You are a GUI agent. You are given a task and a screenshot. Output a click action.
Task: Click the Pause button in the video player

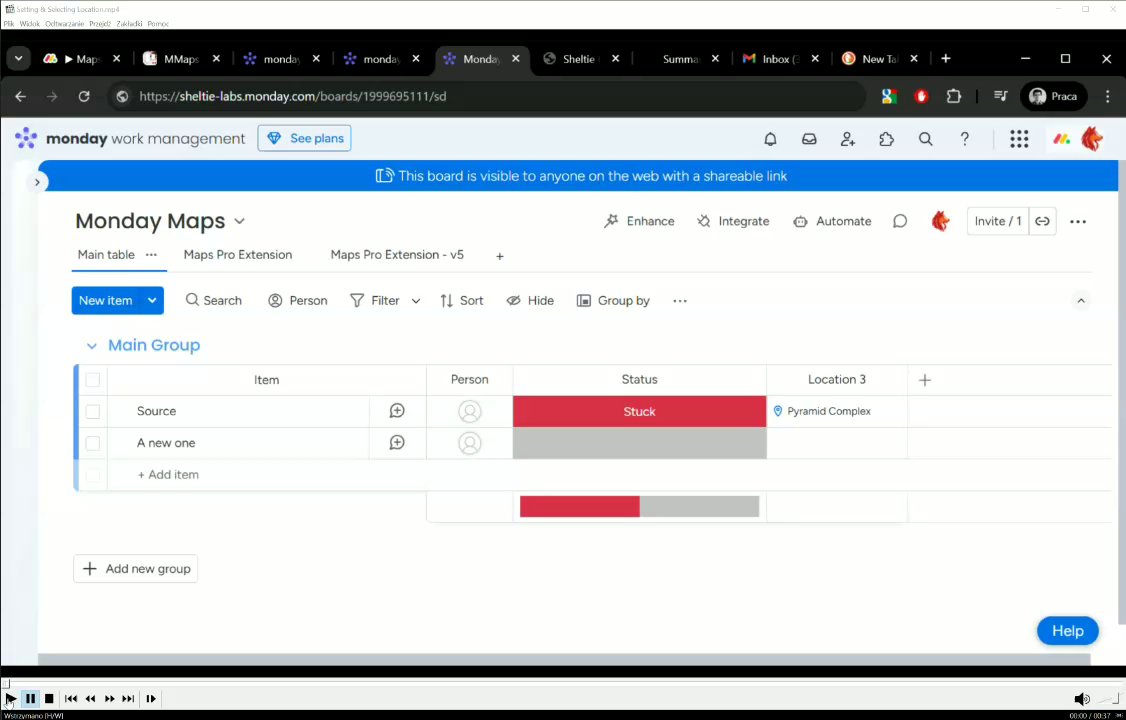point(30,698)
